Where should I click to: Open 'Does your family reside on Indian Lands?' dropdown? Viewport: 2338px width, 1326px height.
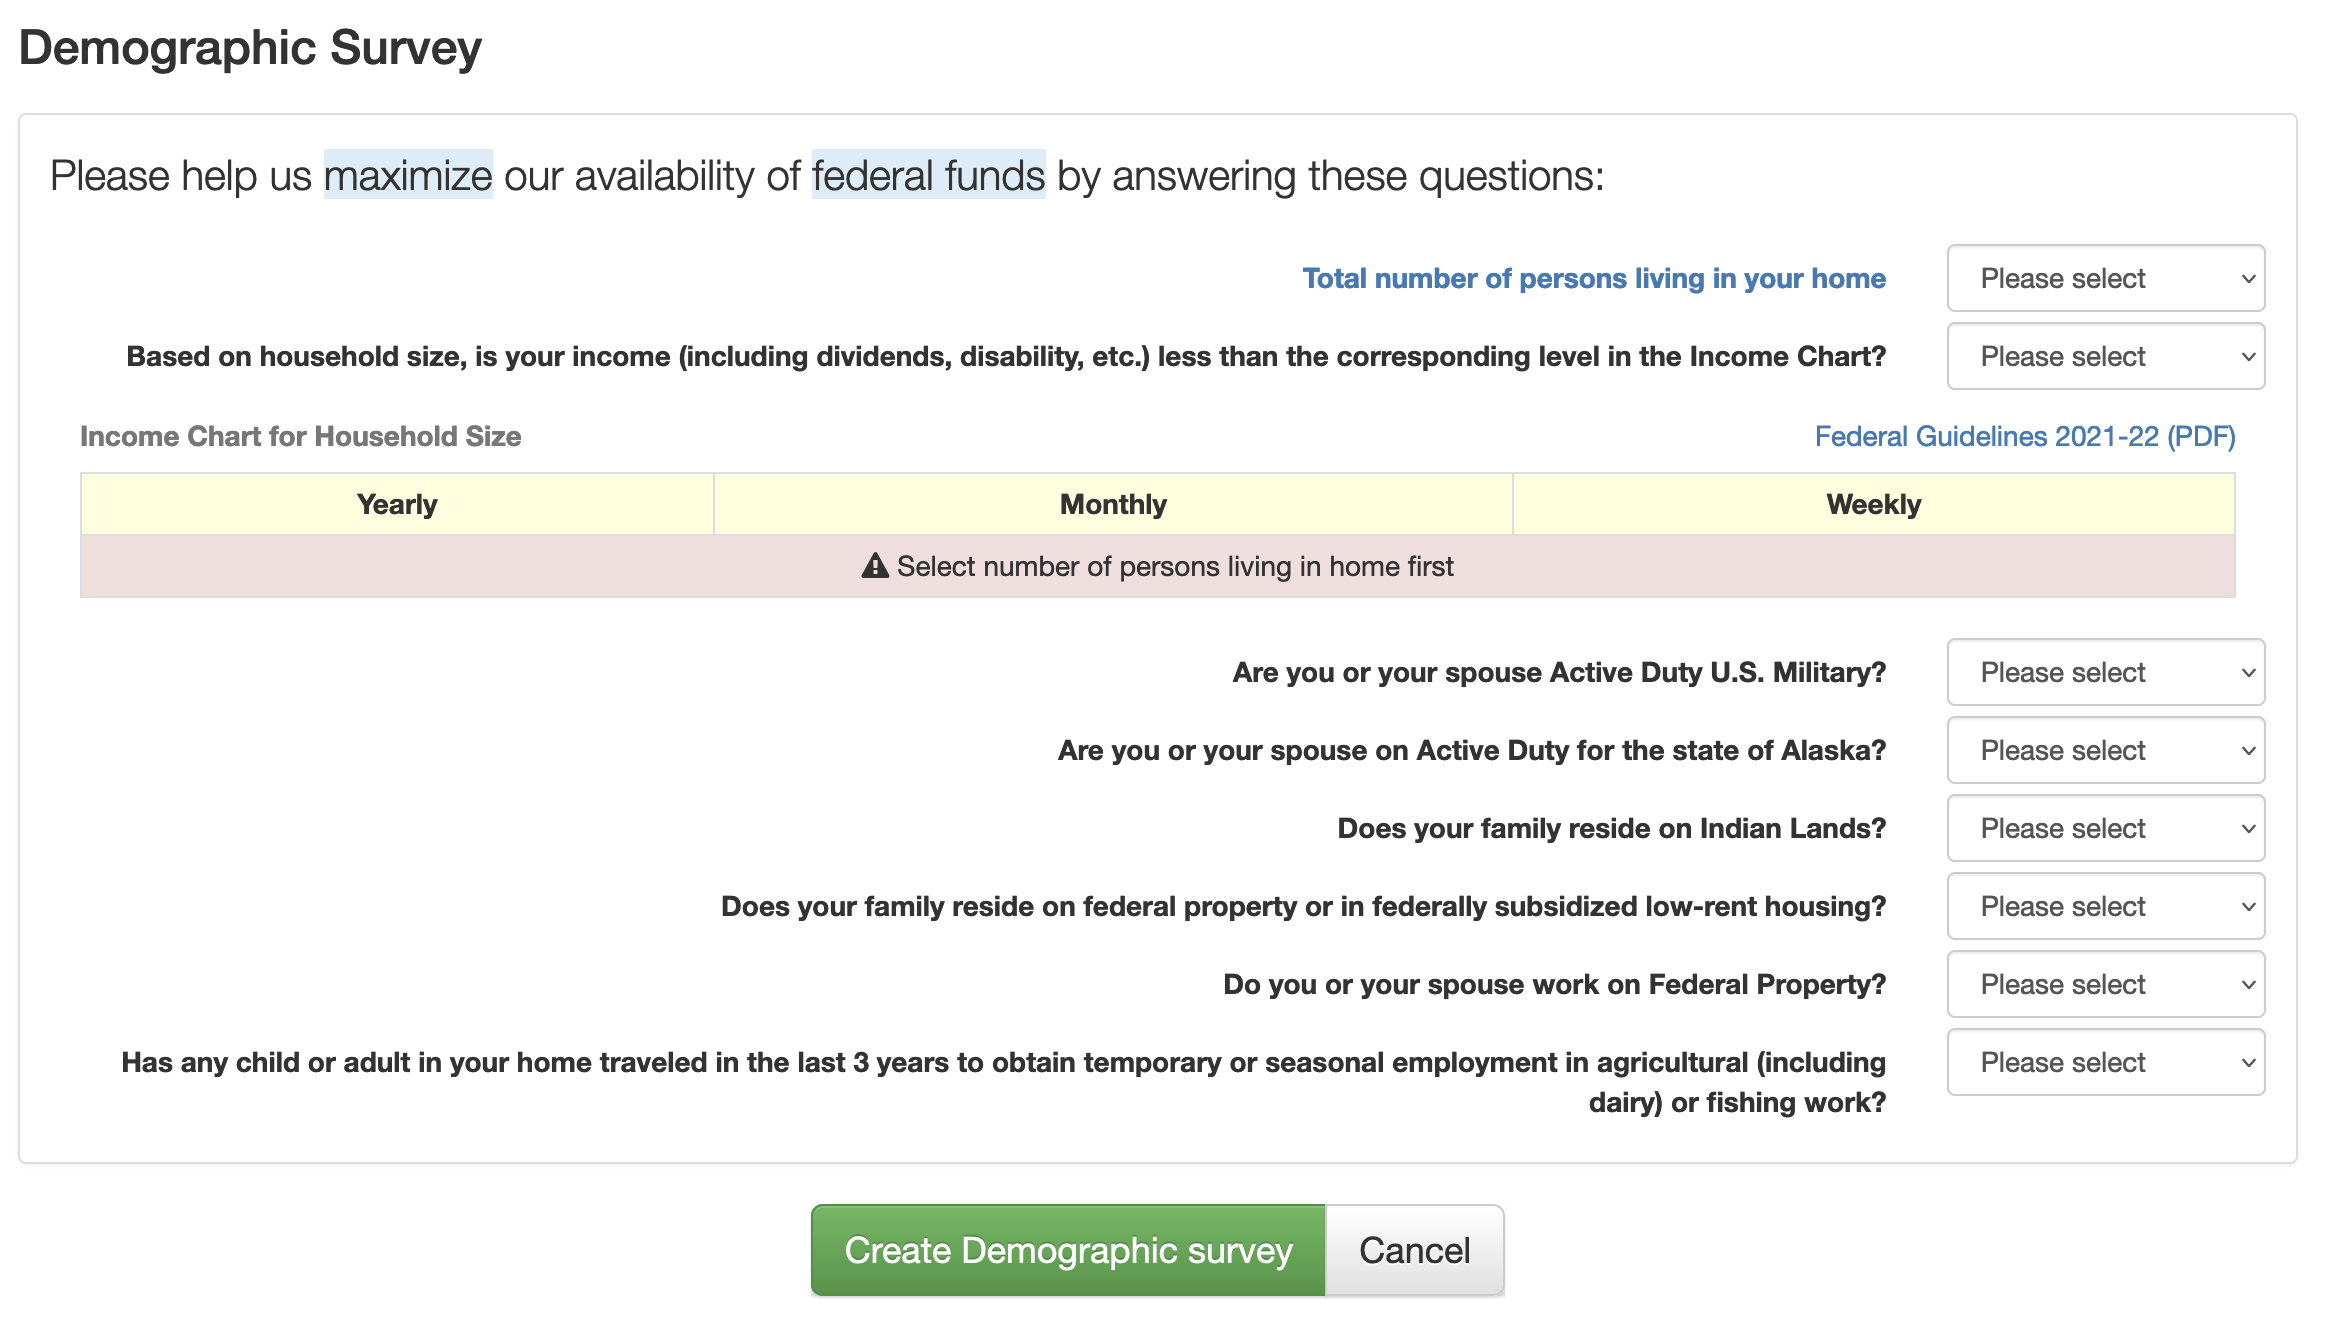[2107, 828]
